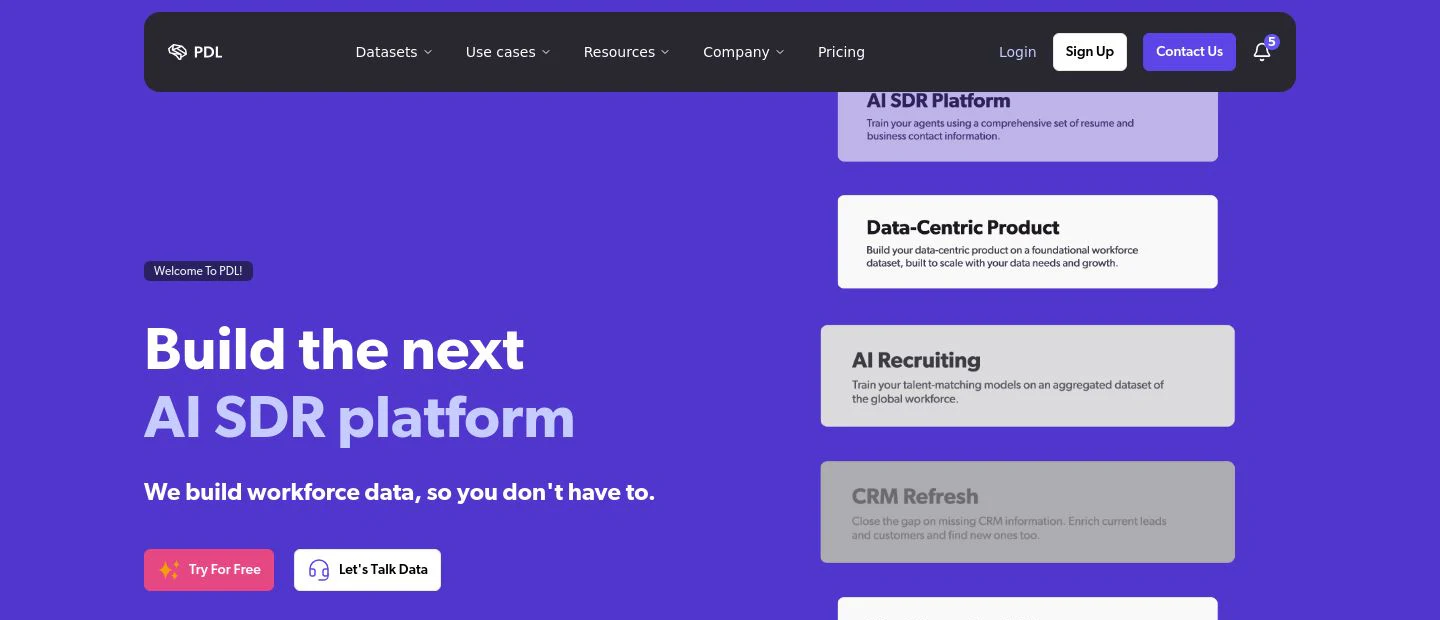Viewport: 1440px width, 620px height.
Task: Click the headset icon in Let's Talk Data
Action: (x=319, y=570)
